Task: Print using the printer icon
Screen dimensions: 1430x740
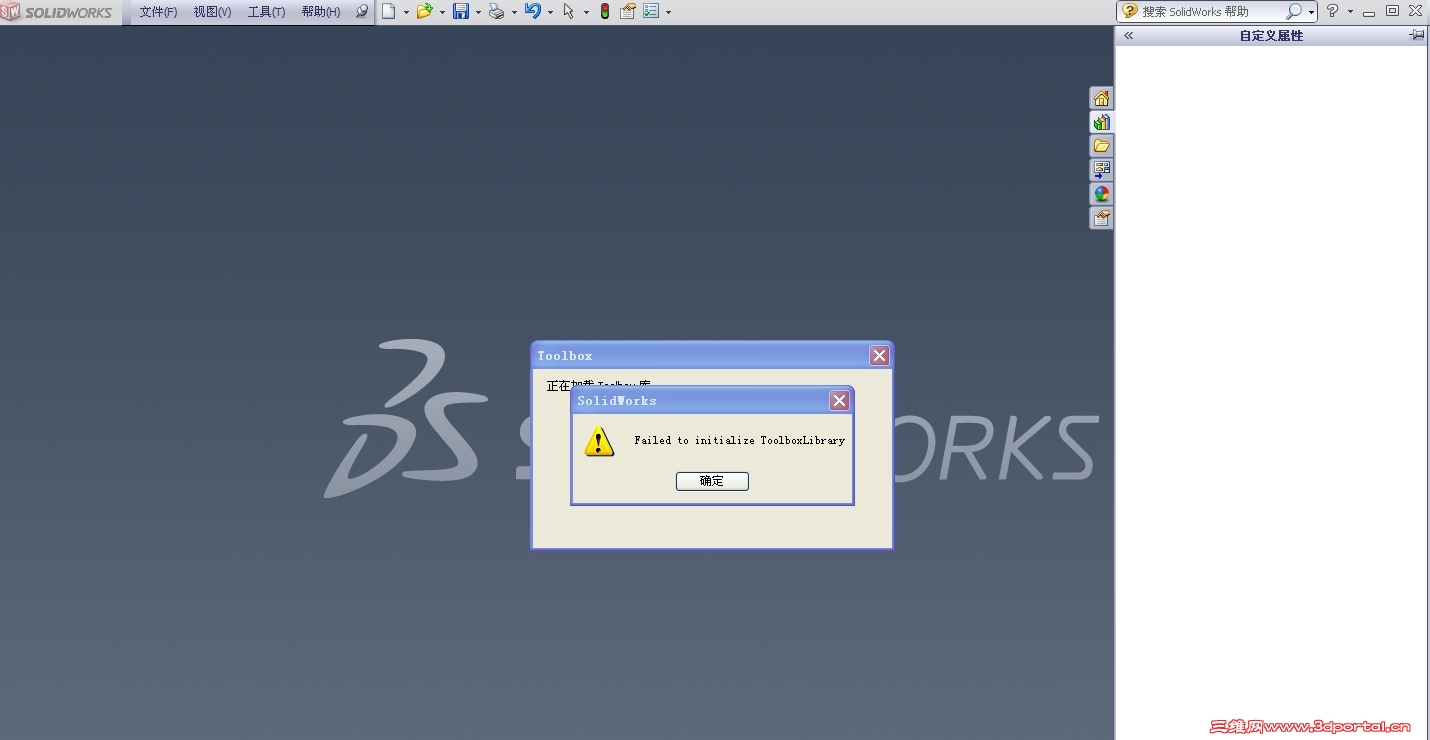Action: pos(496,12)
